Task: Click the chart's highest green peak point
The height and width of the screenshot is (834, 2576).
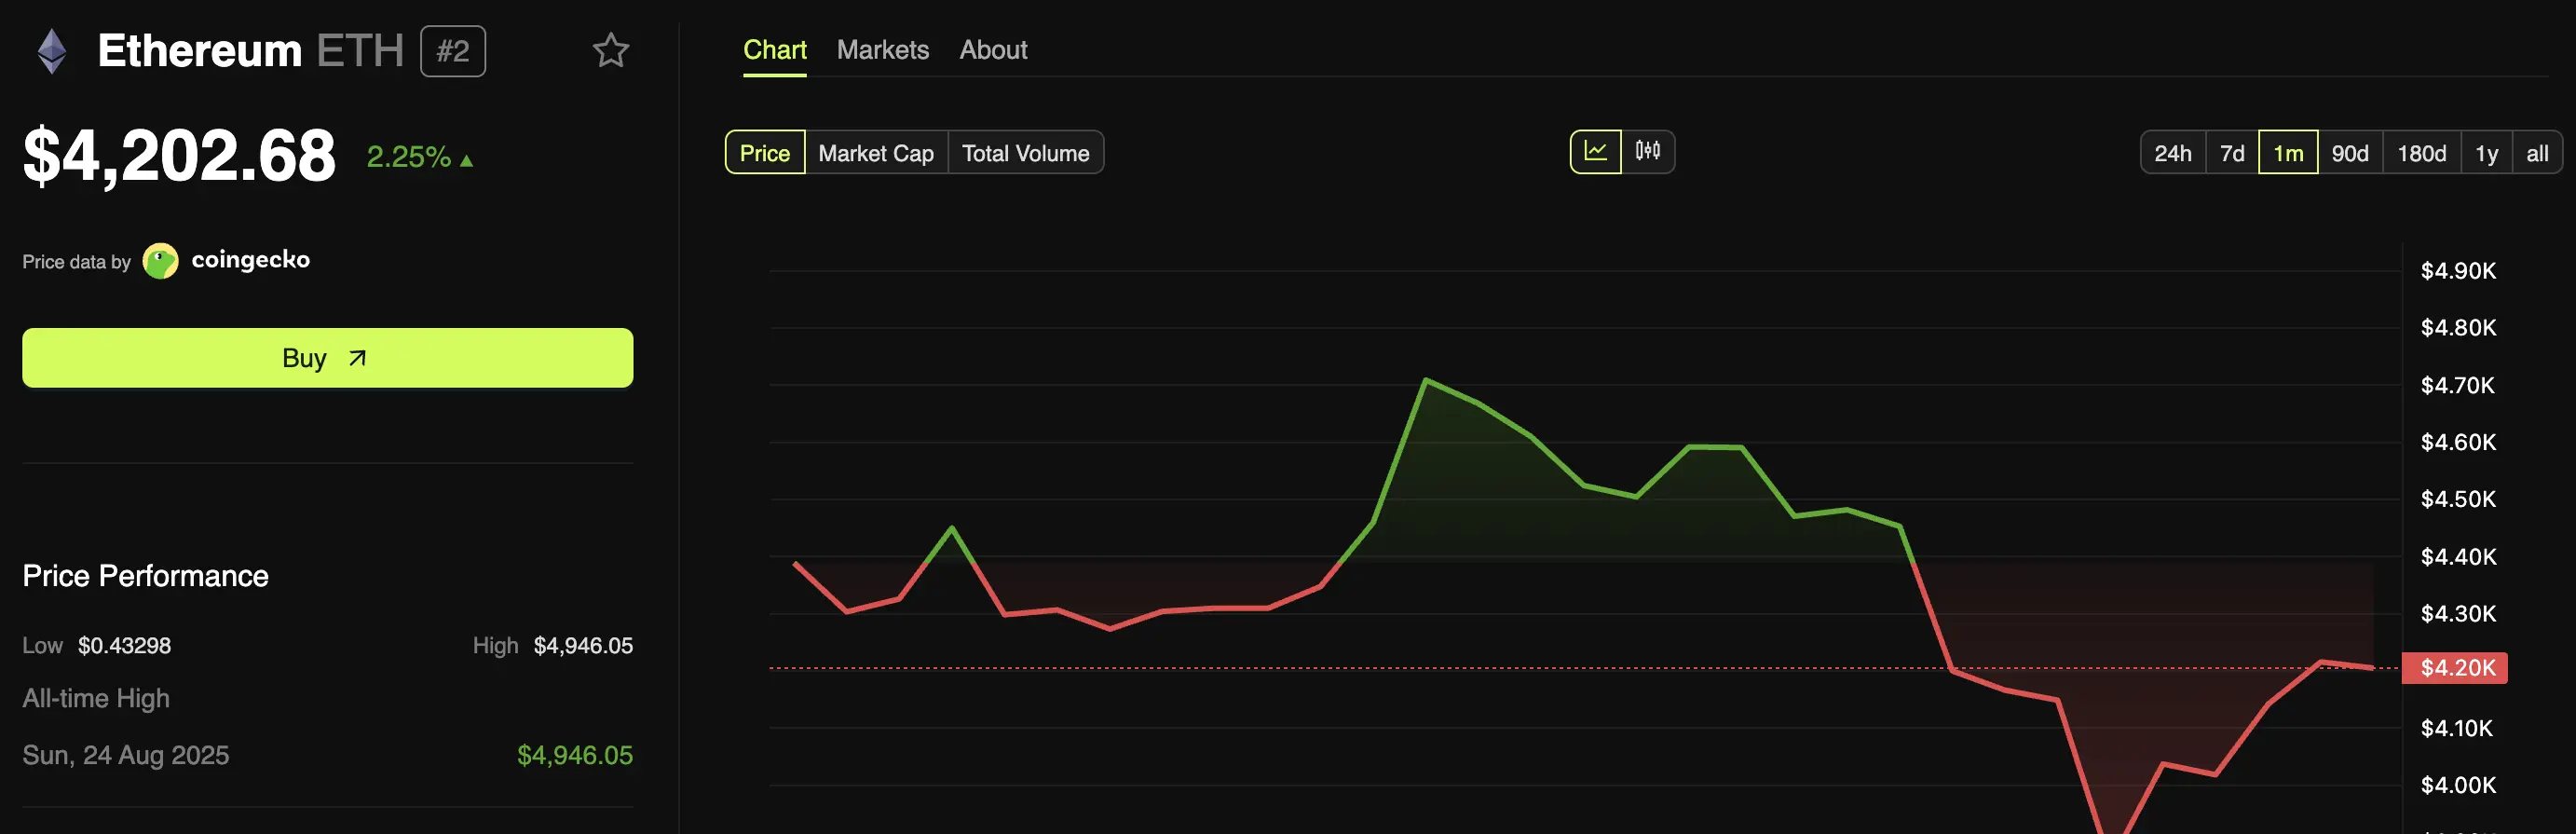Action: [1425, 380]
